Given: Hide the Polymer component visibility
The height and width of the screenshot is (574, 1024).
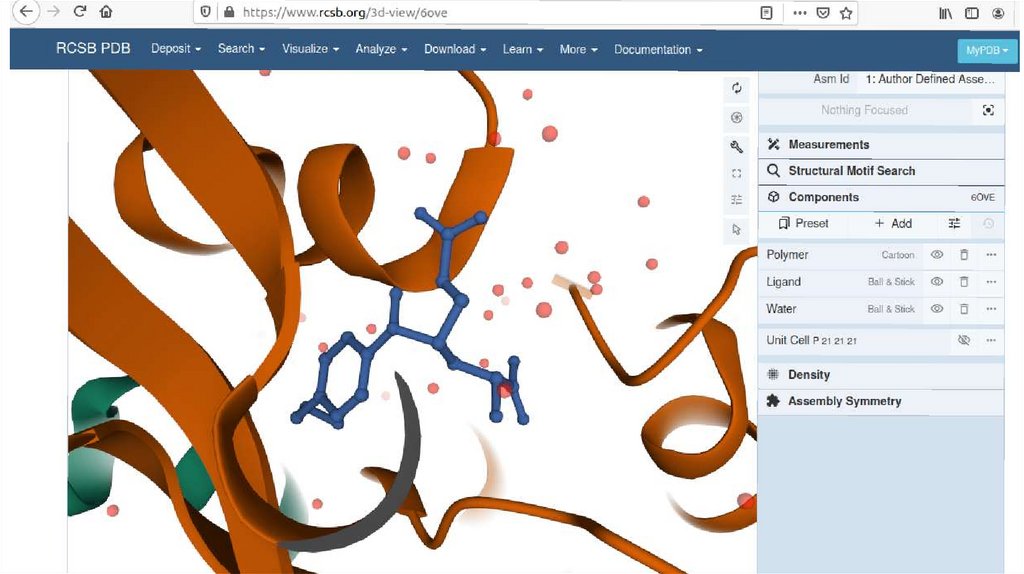Looking at the screenshot, I should 937,255.
